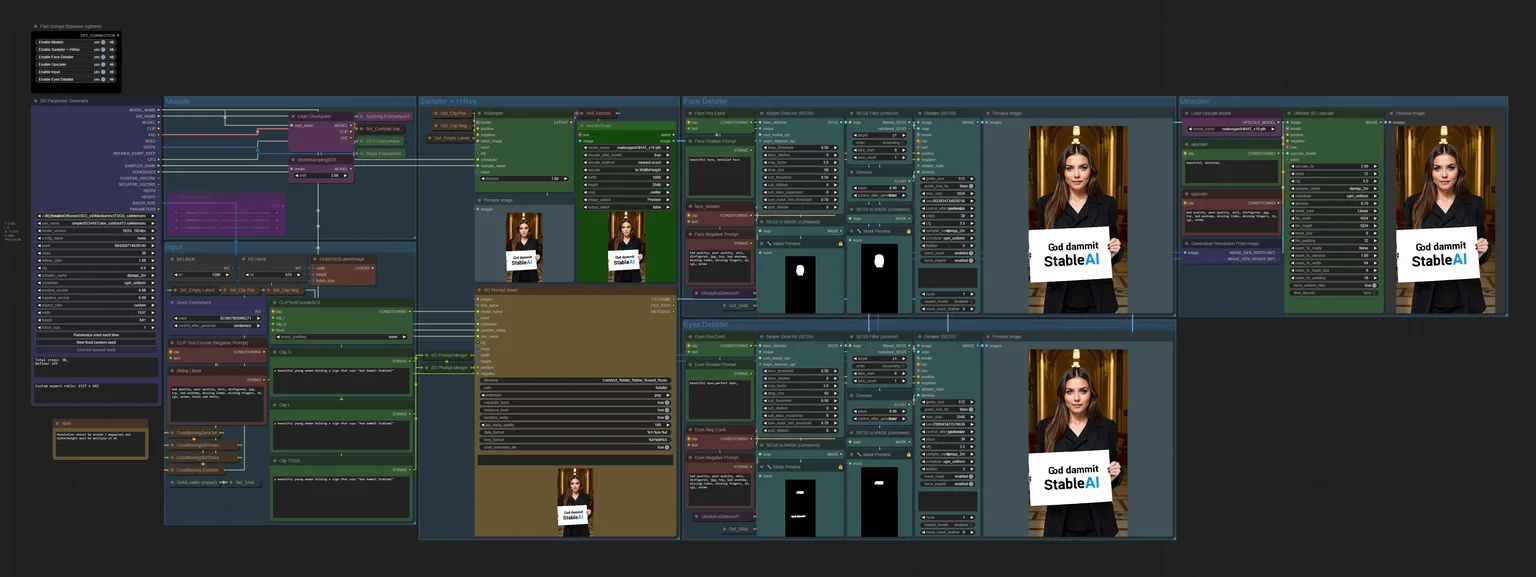
Task: Toggle Enable Face Detailer switch
Action: click(x=103, y=57)
